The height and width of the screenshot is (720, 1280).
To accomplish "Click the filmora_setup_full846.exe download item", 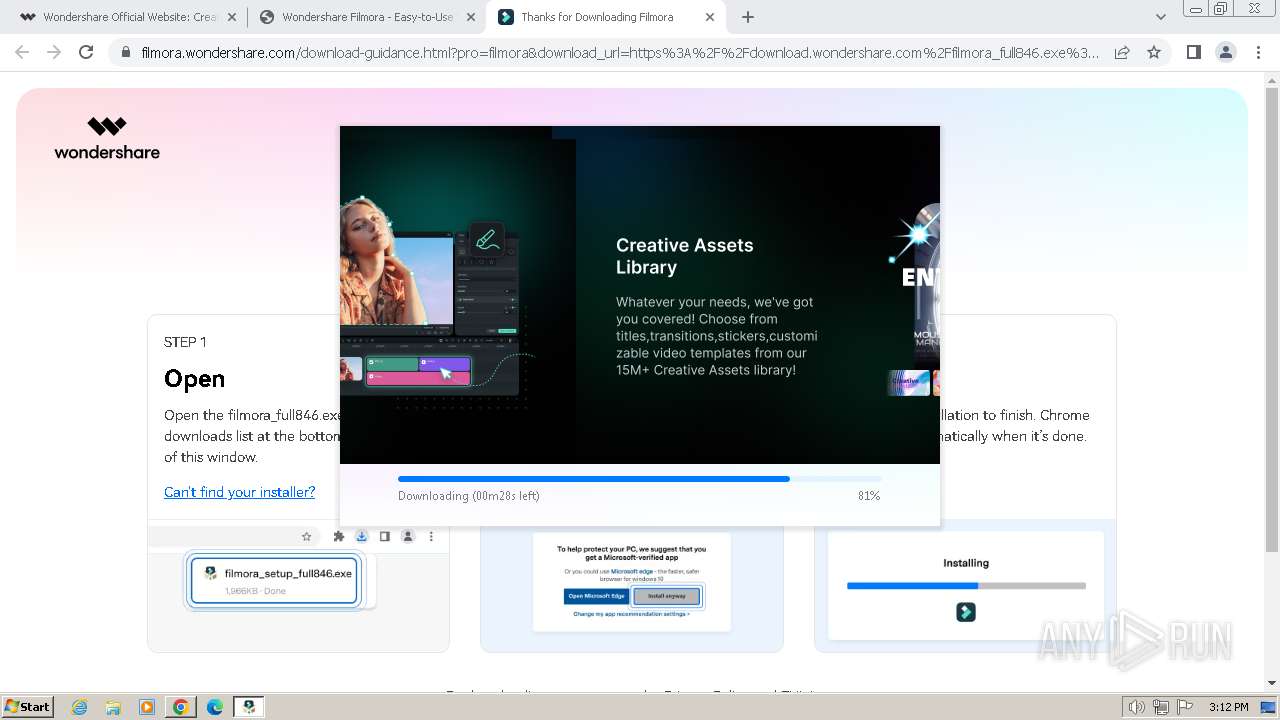I will pos(274,580).
